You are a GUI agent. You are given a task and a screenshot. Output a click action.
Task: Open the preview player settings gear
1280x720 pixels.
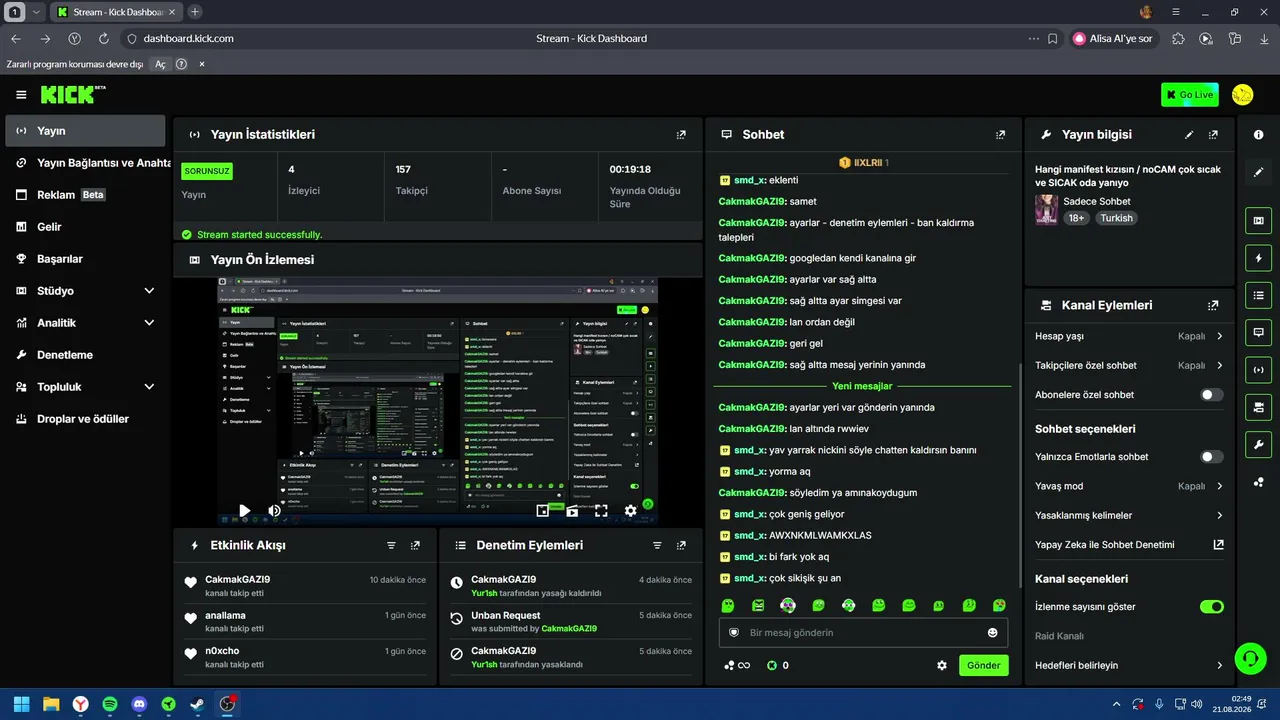630,510
